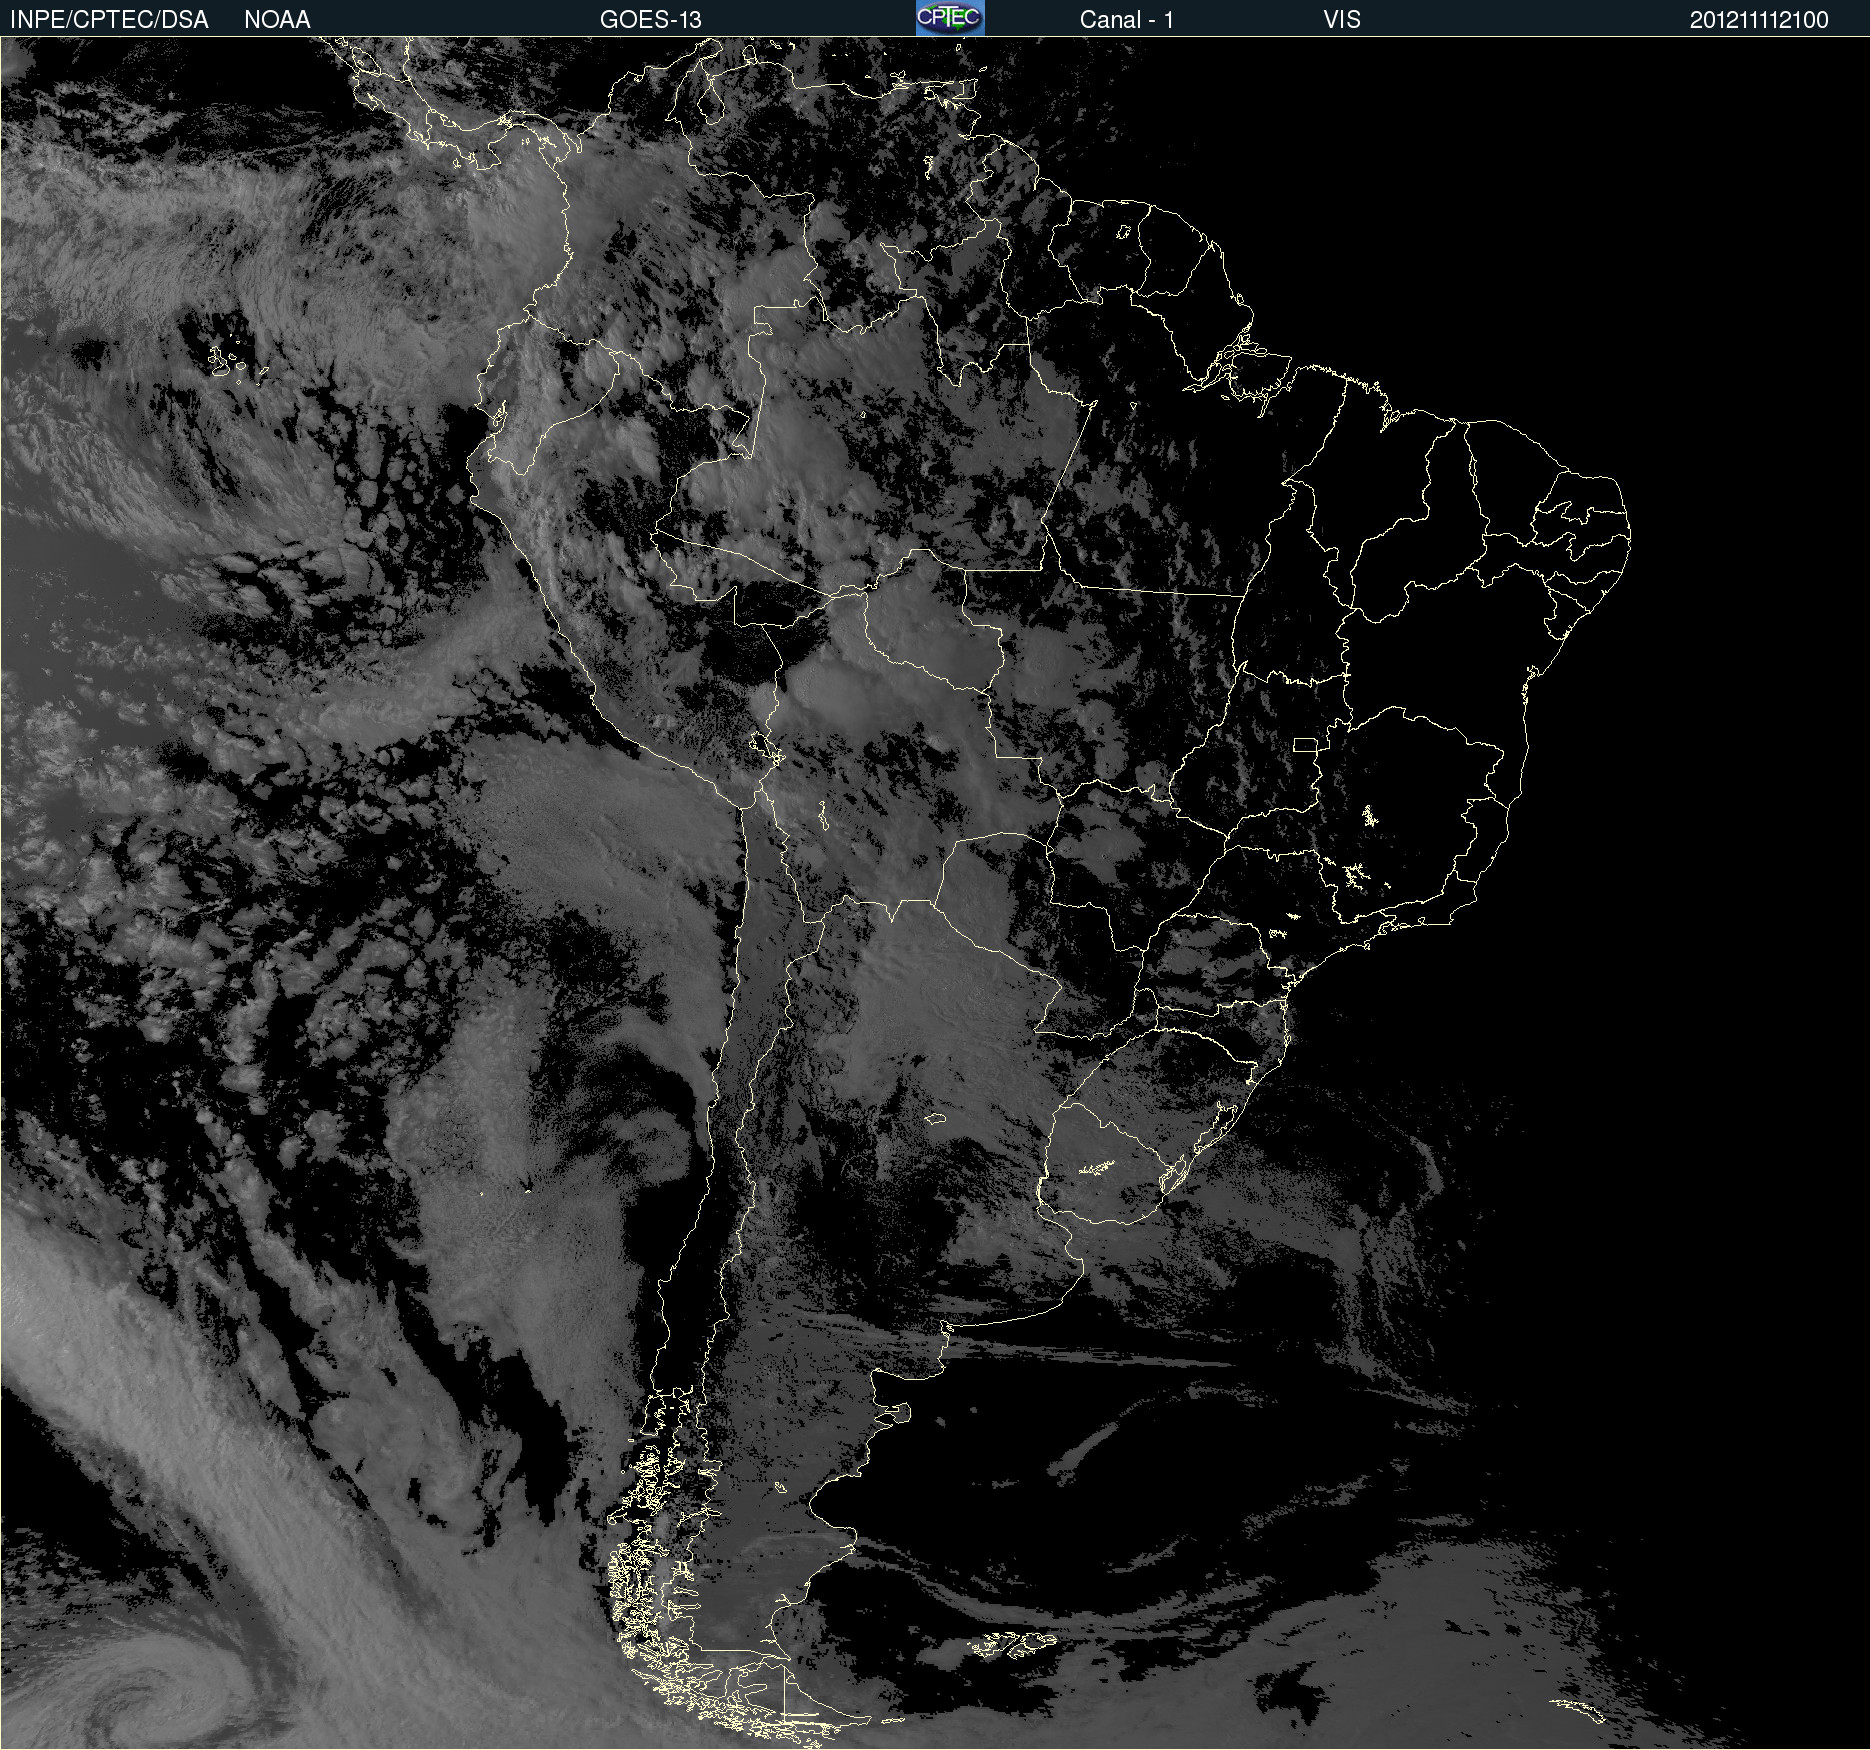Click the 201211112100 timestamp
1870x1750 pixels.
point(1759,20)
